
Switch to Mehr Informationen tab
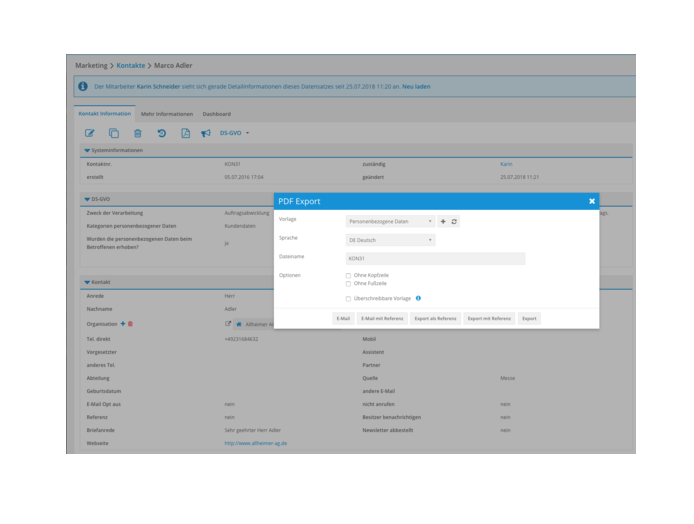click(x=167, y=114)
